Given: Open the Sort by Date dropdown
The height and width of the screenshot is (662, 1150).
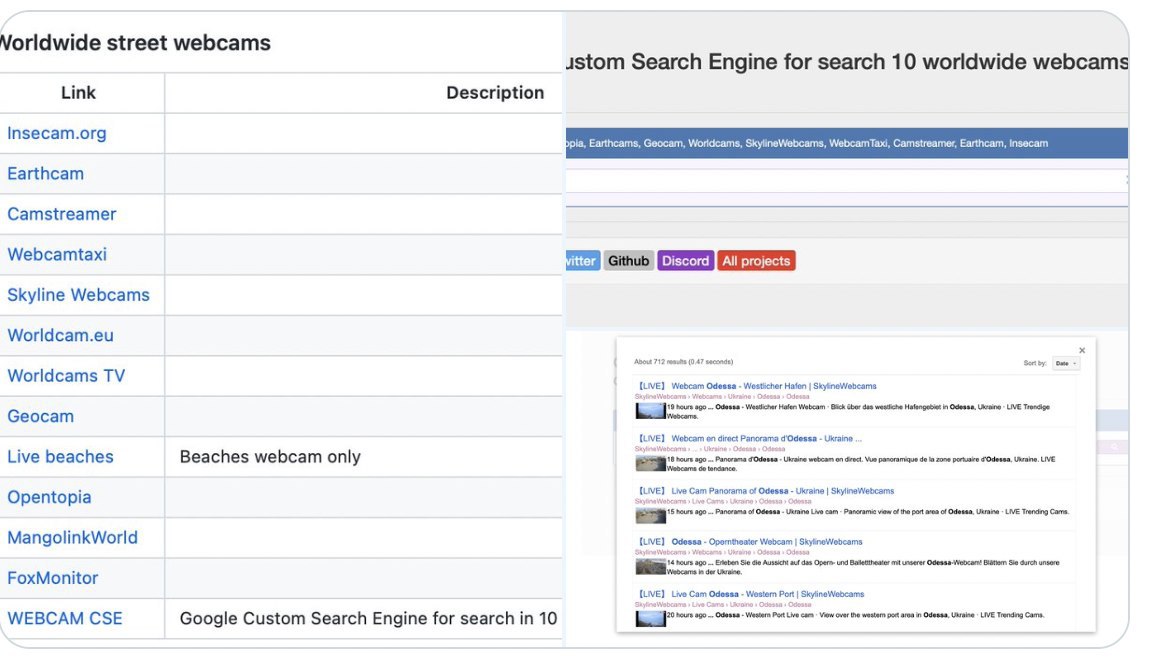Looking at the screenshot, I should pos(1062,361).
